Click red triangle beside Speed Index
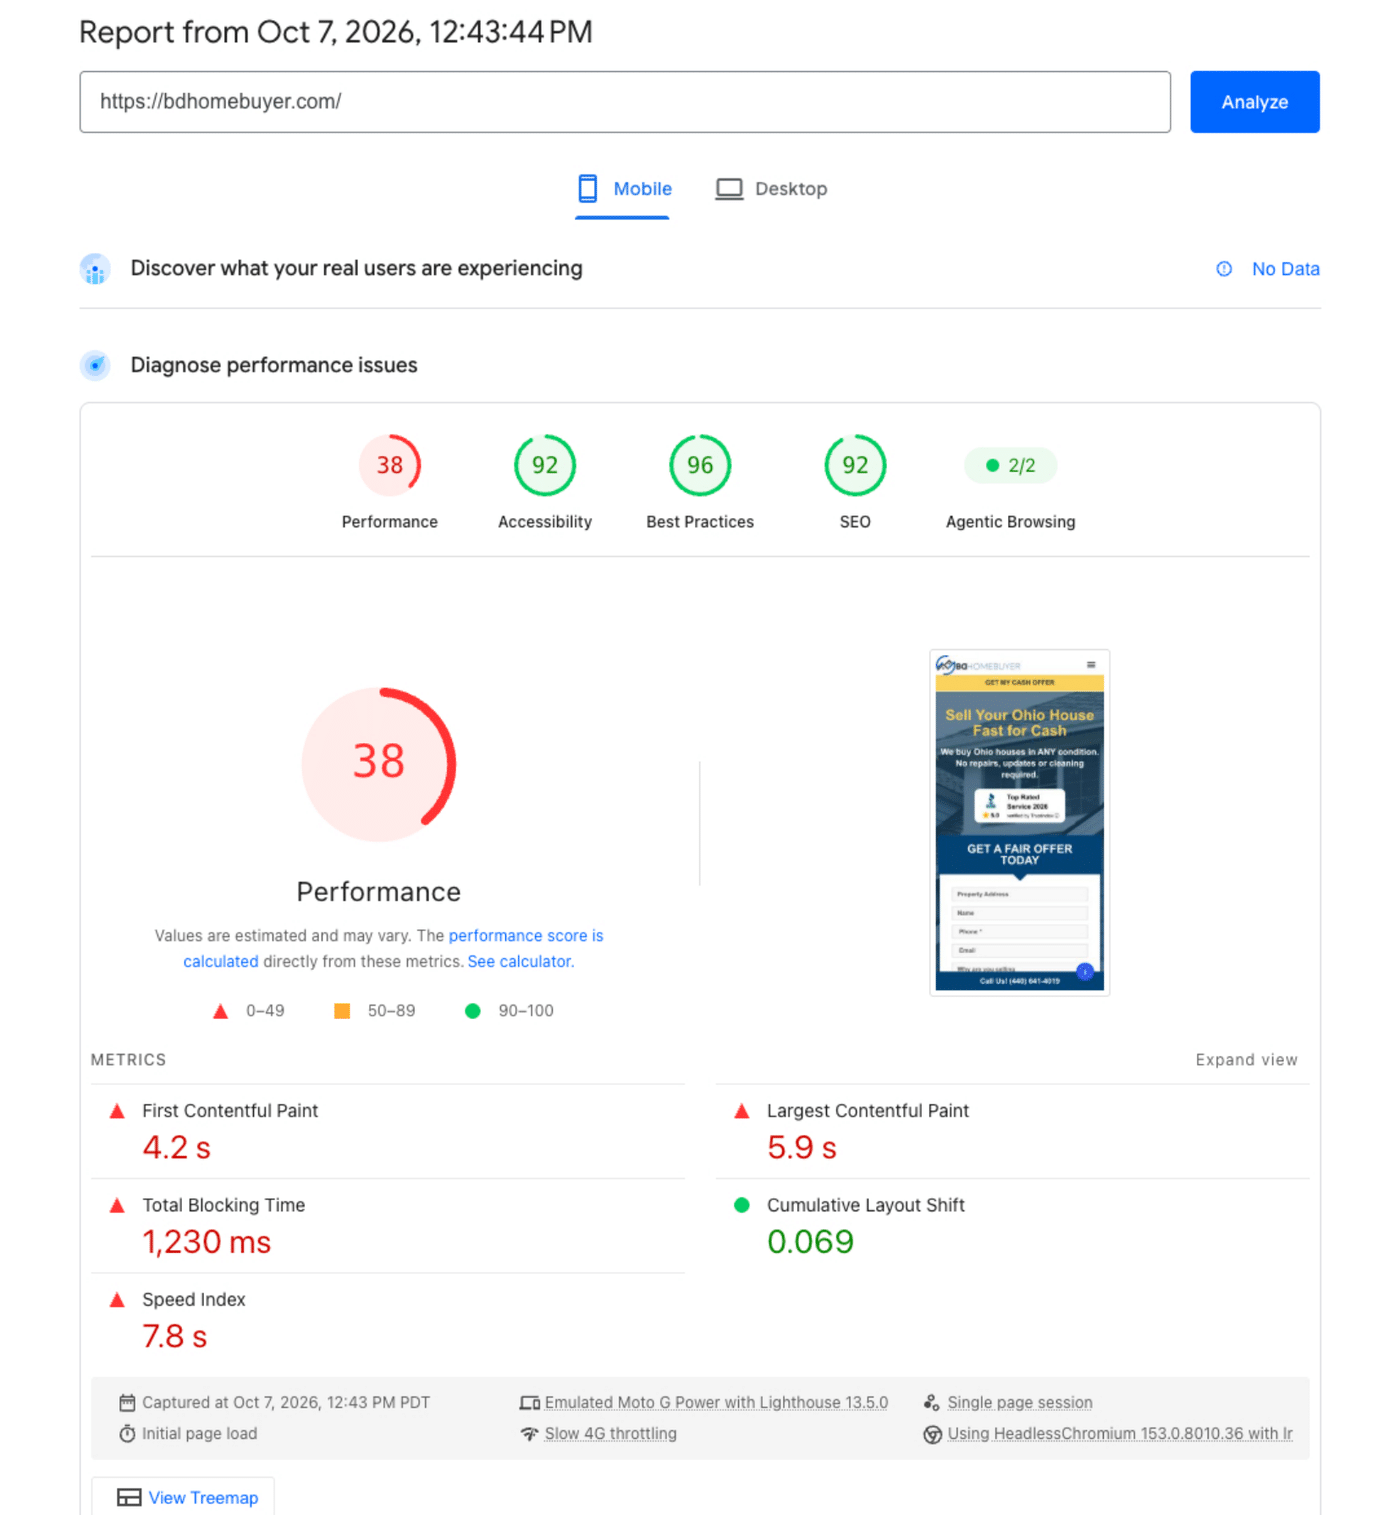Viewport: 1400px width, 1515px height. point(117,1300)
